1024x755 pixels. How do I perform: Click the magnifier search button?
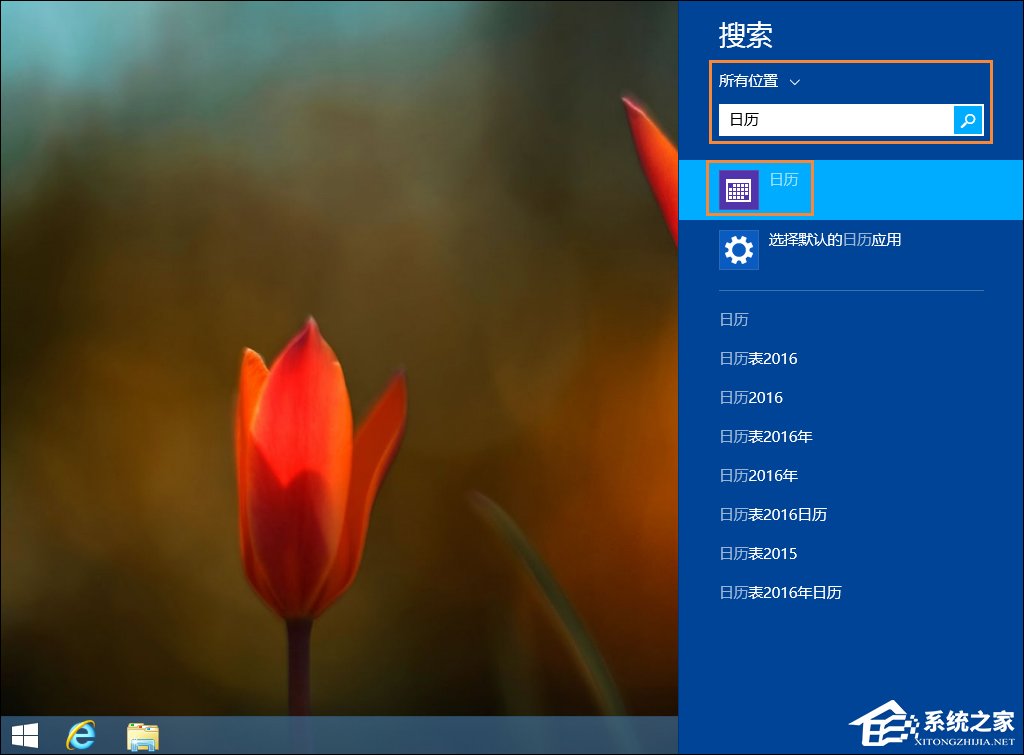pos(966,120)
